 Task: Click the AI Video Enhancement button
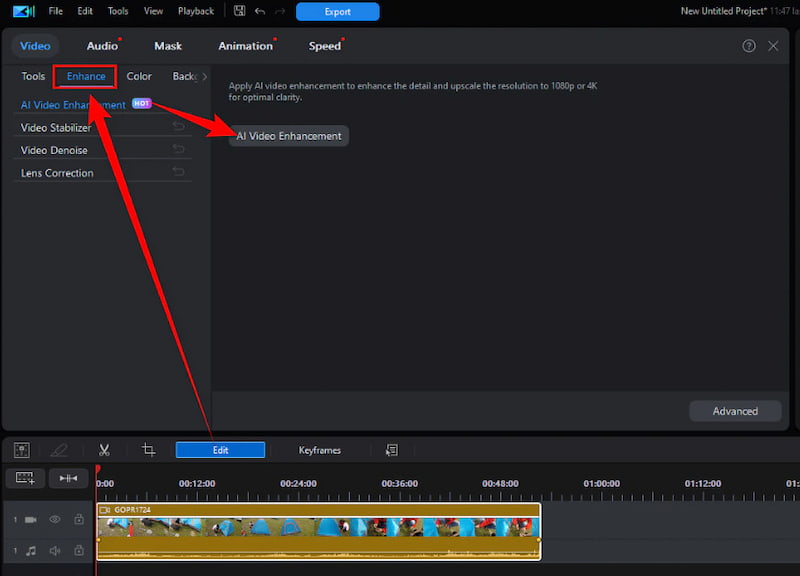pyautogui.click(x=288, y=135)
